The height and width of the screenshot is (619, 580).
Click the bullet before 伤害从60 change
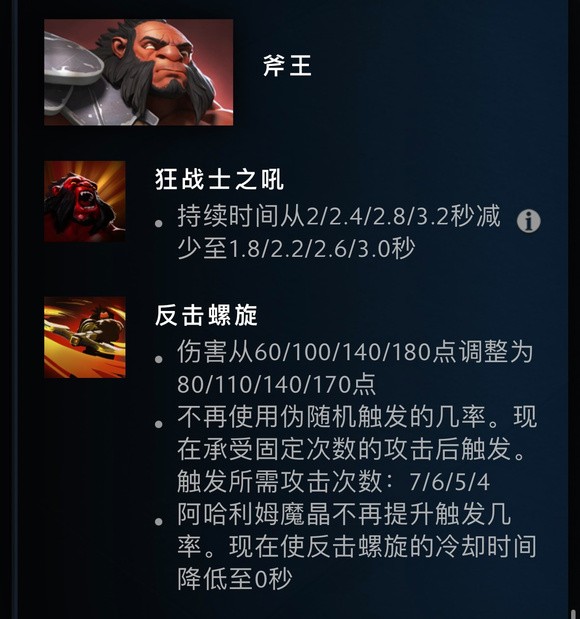click(x=159, y=359)
